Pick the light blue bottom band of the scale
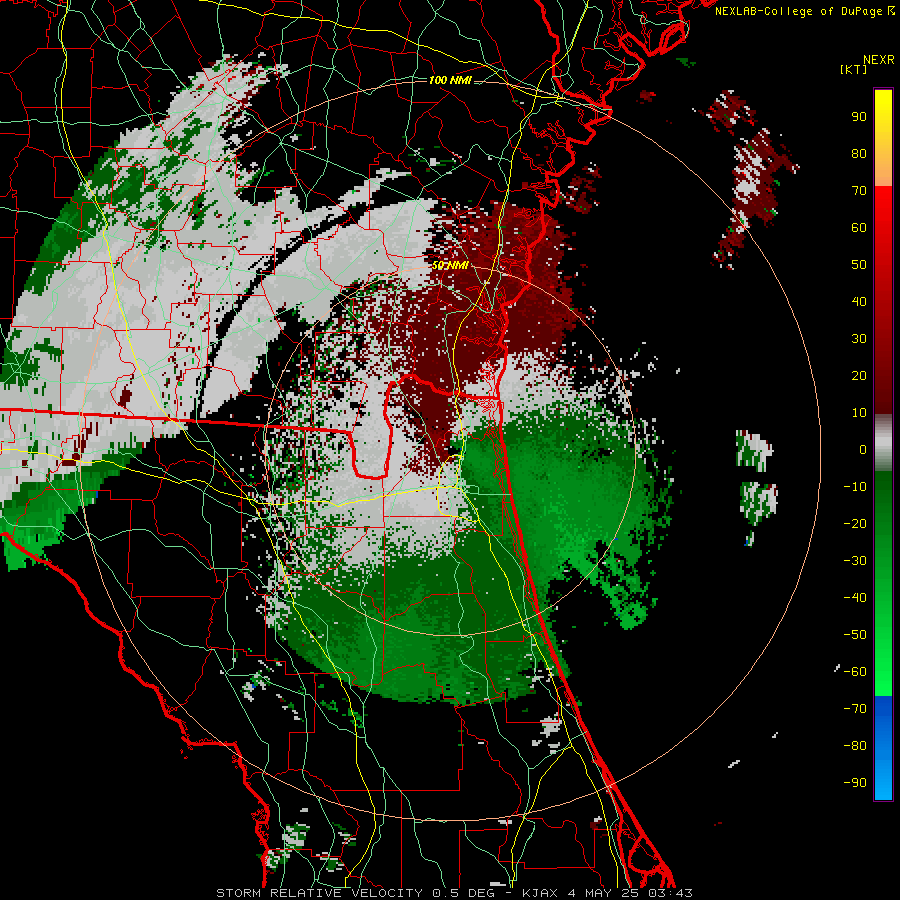The width and height of the screenshot is (900, 900). pos(883,778)
